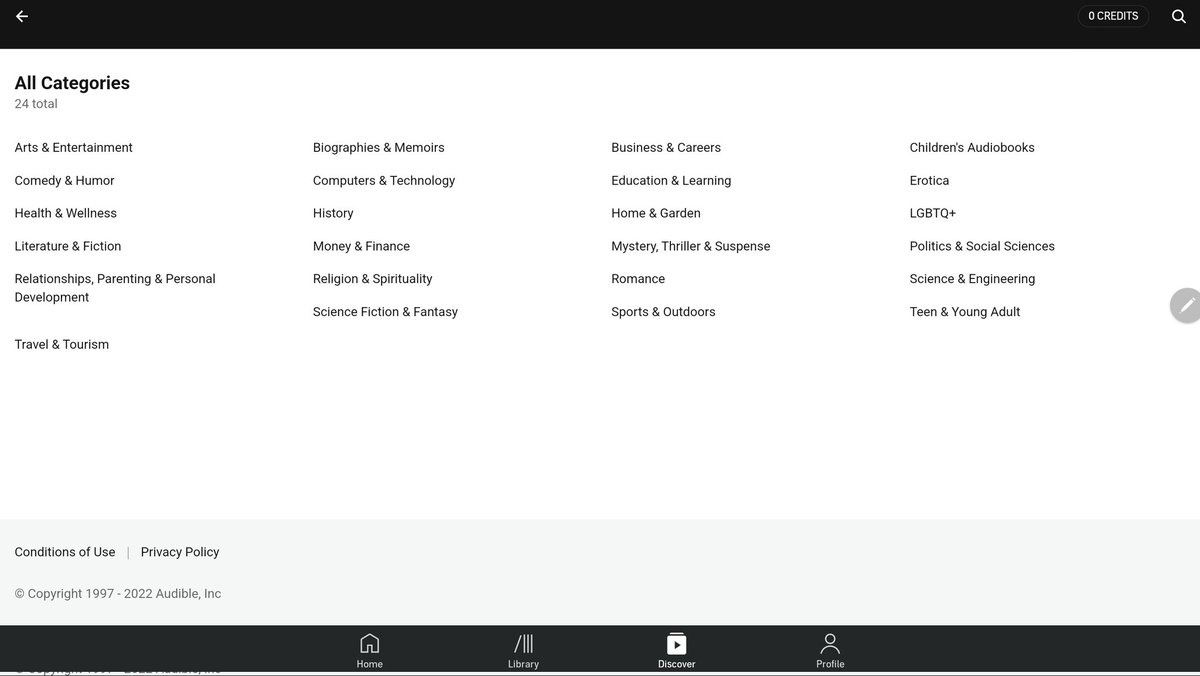Select Travel & Tourism category
This screenshot has height=676, width=1200.
pyautogui.click(x=62, y=345)
